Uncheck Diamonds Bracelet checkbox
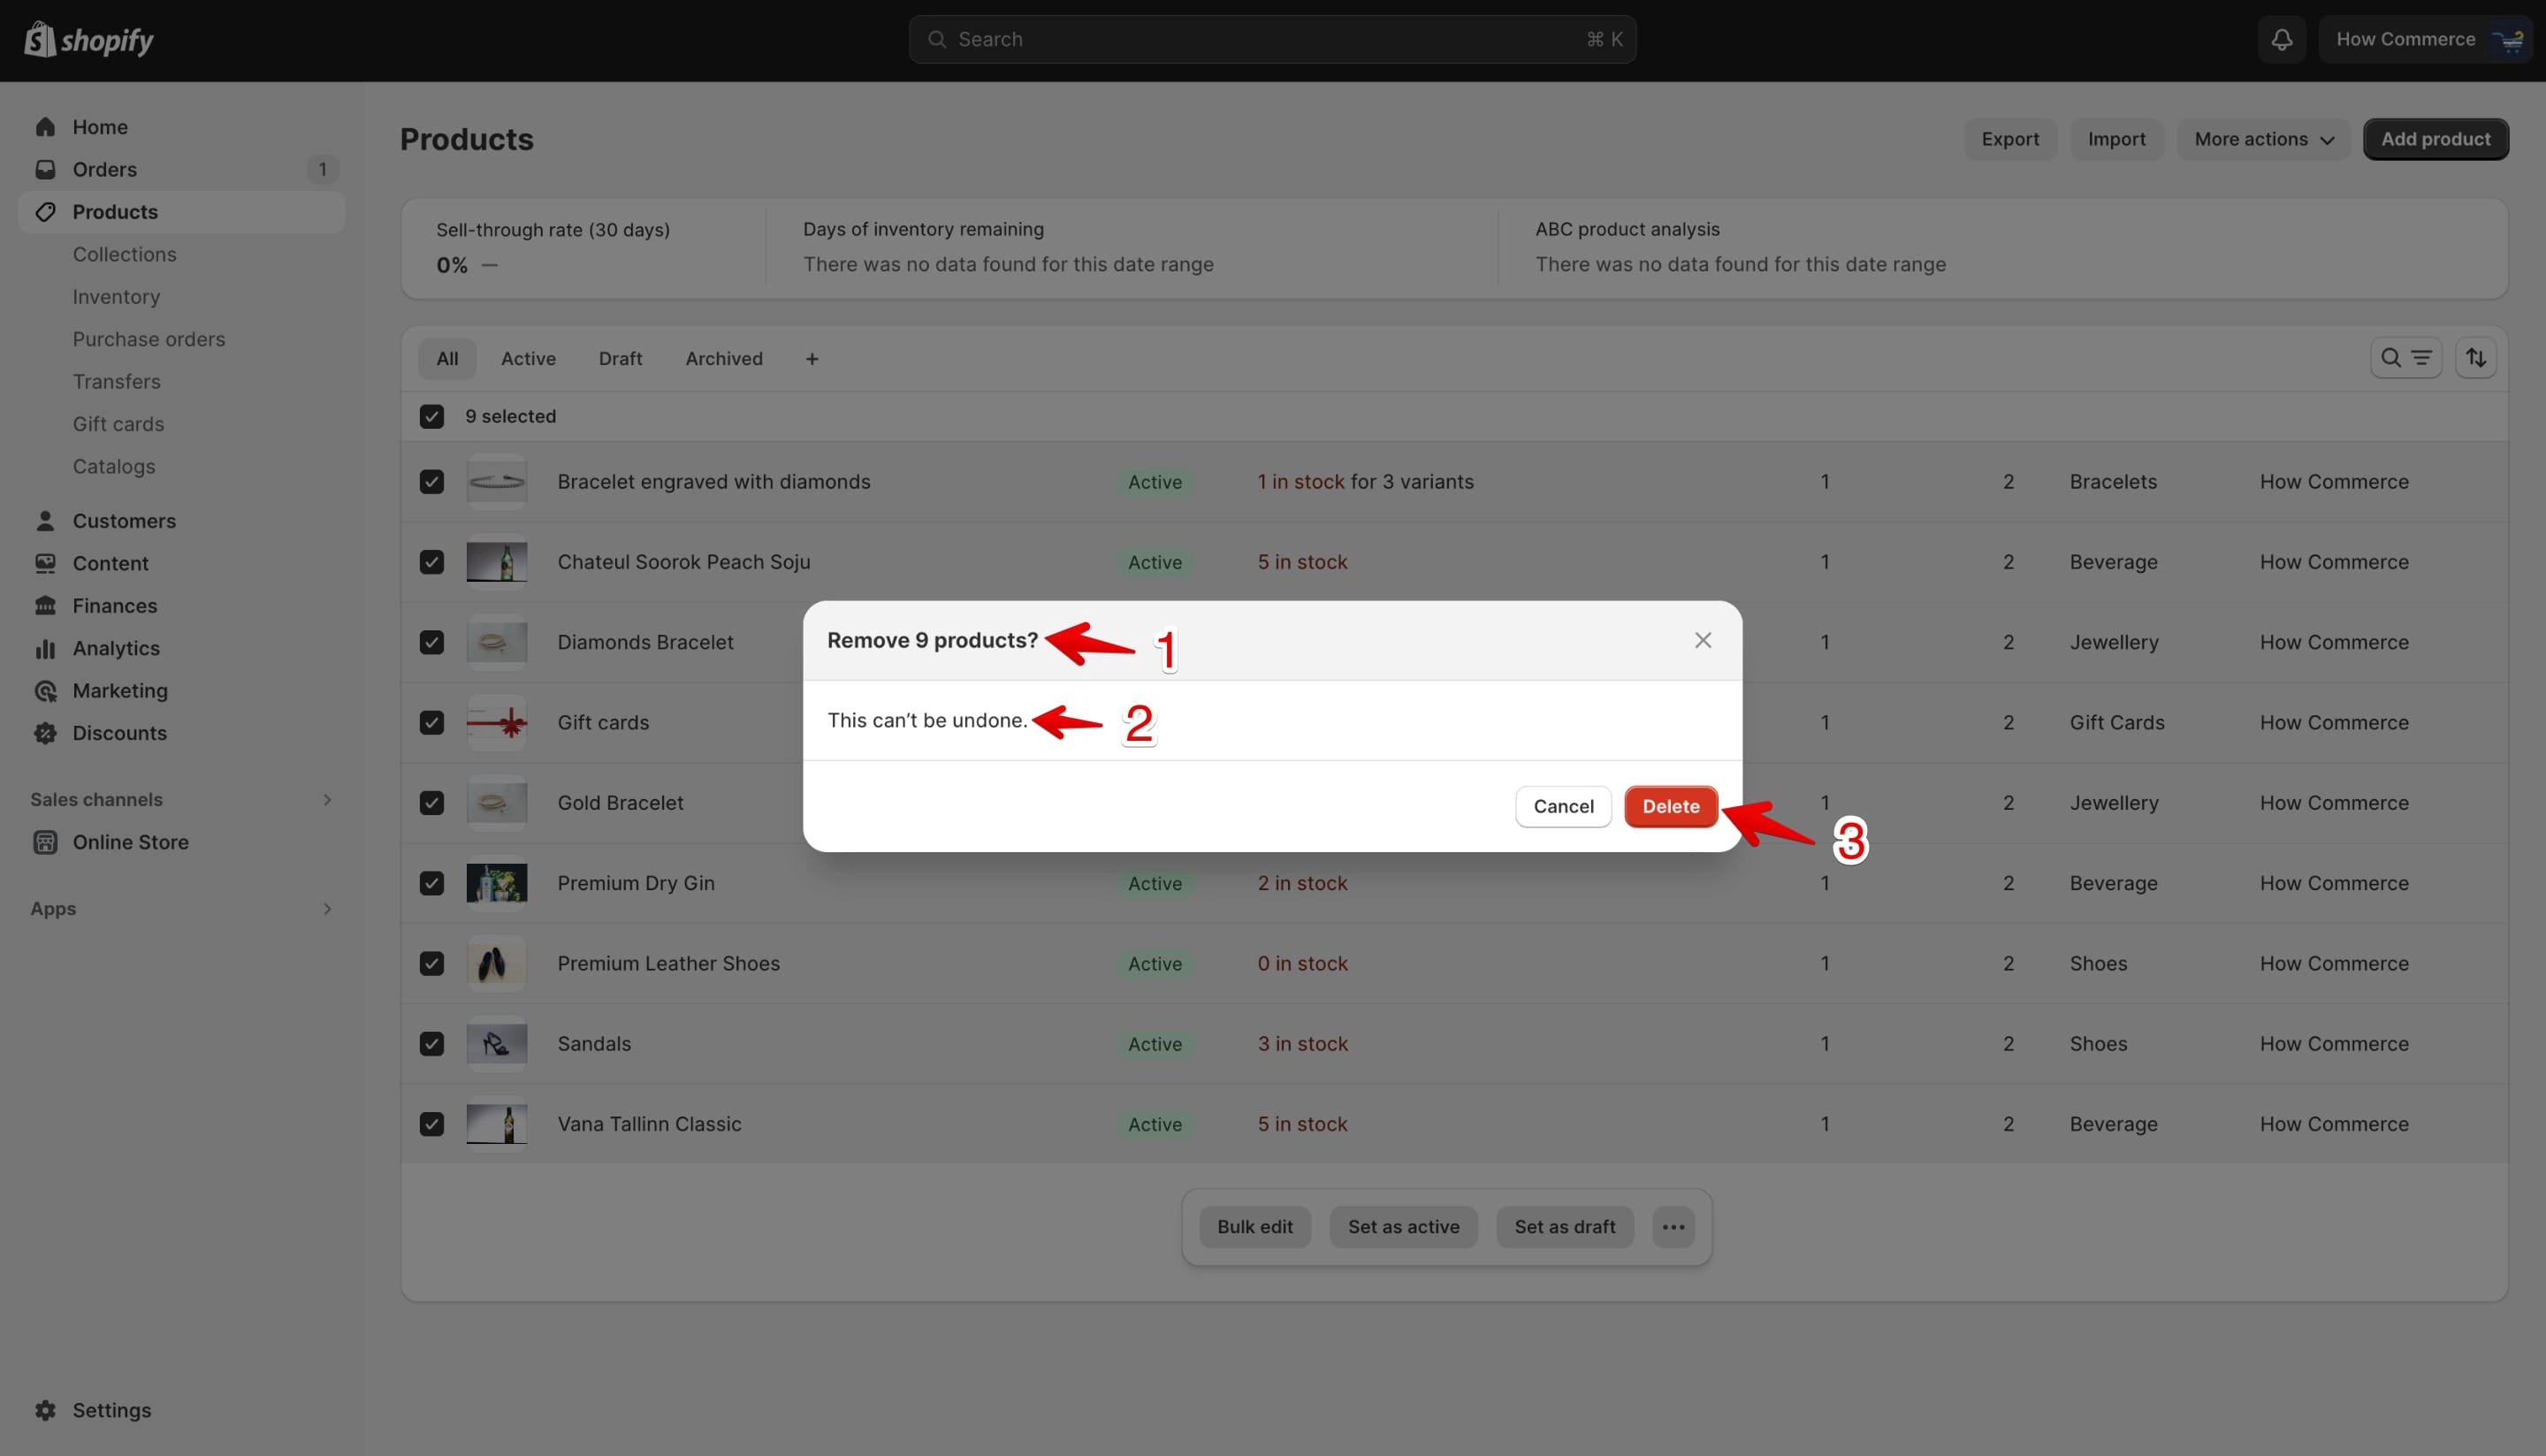2546x1456 pixels. (432, 642)
